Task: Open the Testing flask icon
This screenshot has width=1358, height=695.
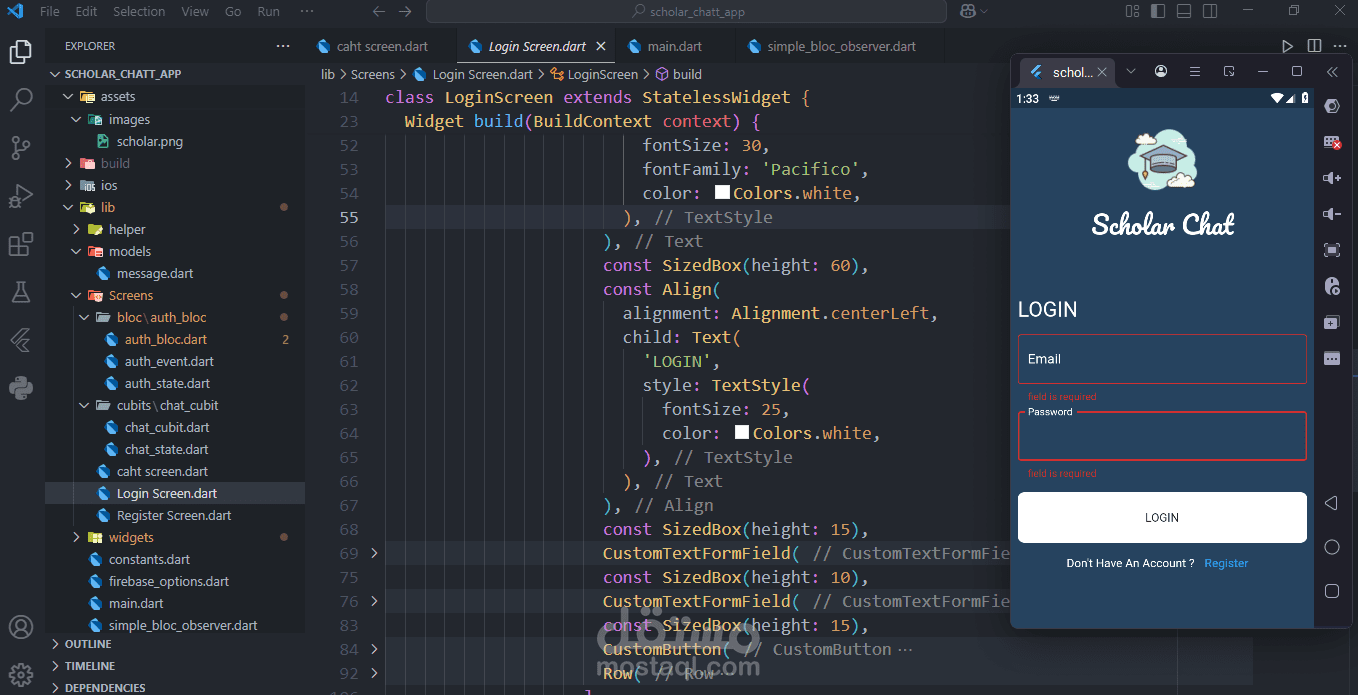Action: click(x=21, y=292)
